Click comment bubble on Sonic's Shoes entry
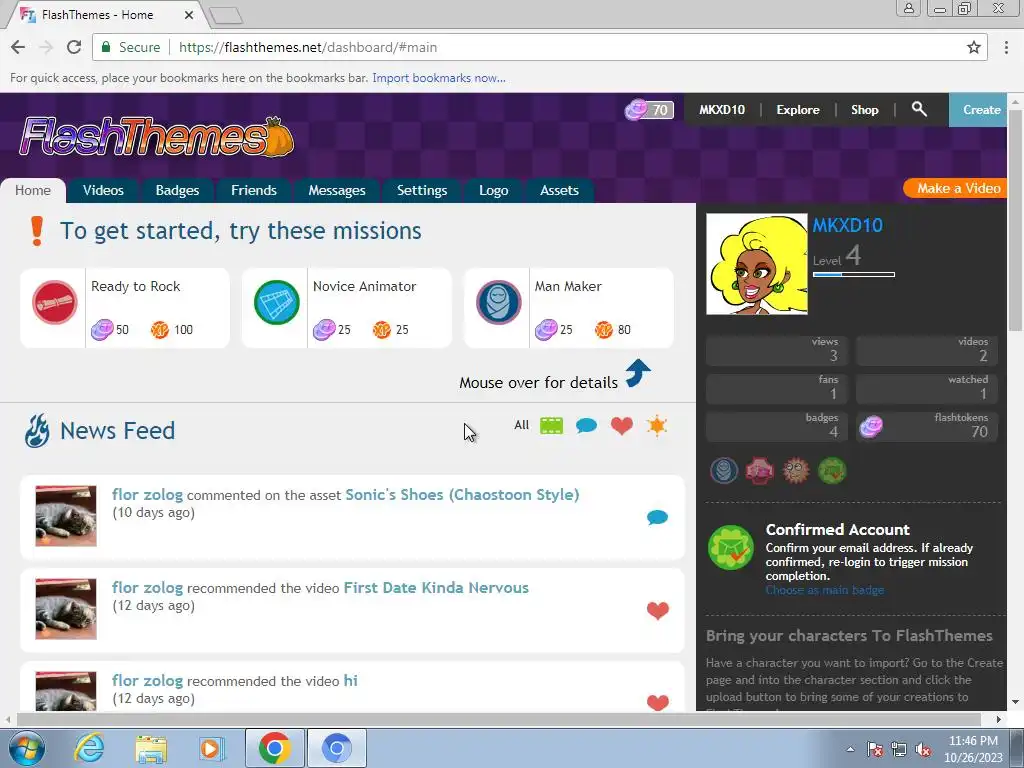The height and width of the screenshot is (768, 1024). point(658,518)
